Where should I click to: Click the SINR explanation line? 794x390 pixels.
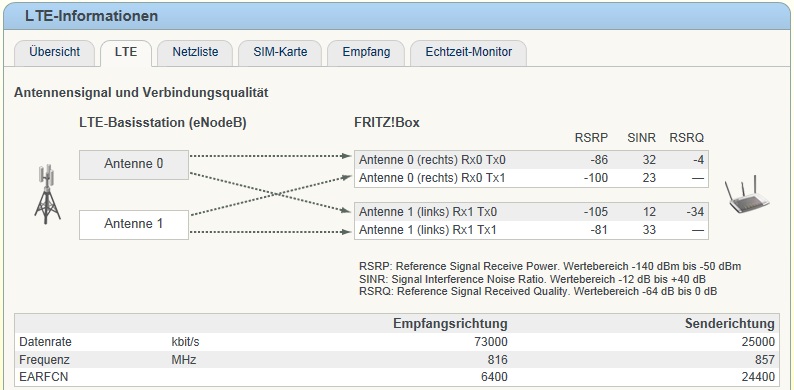(x=532, y=279)
